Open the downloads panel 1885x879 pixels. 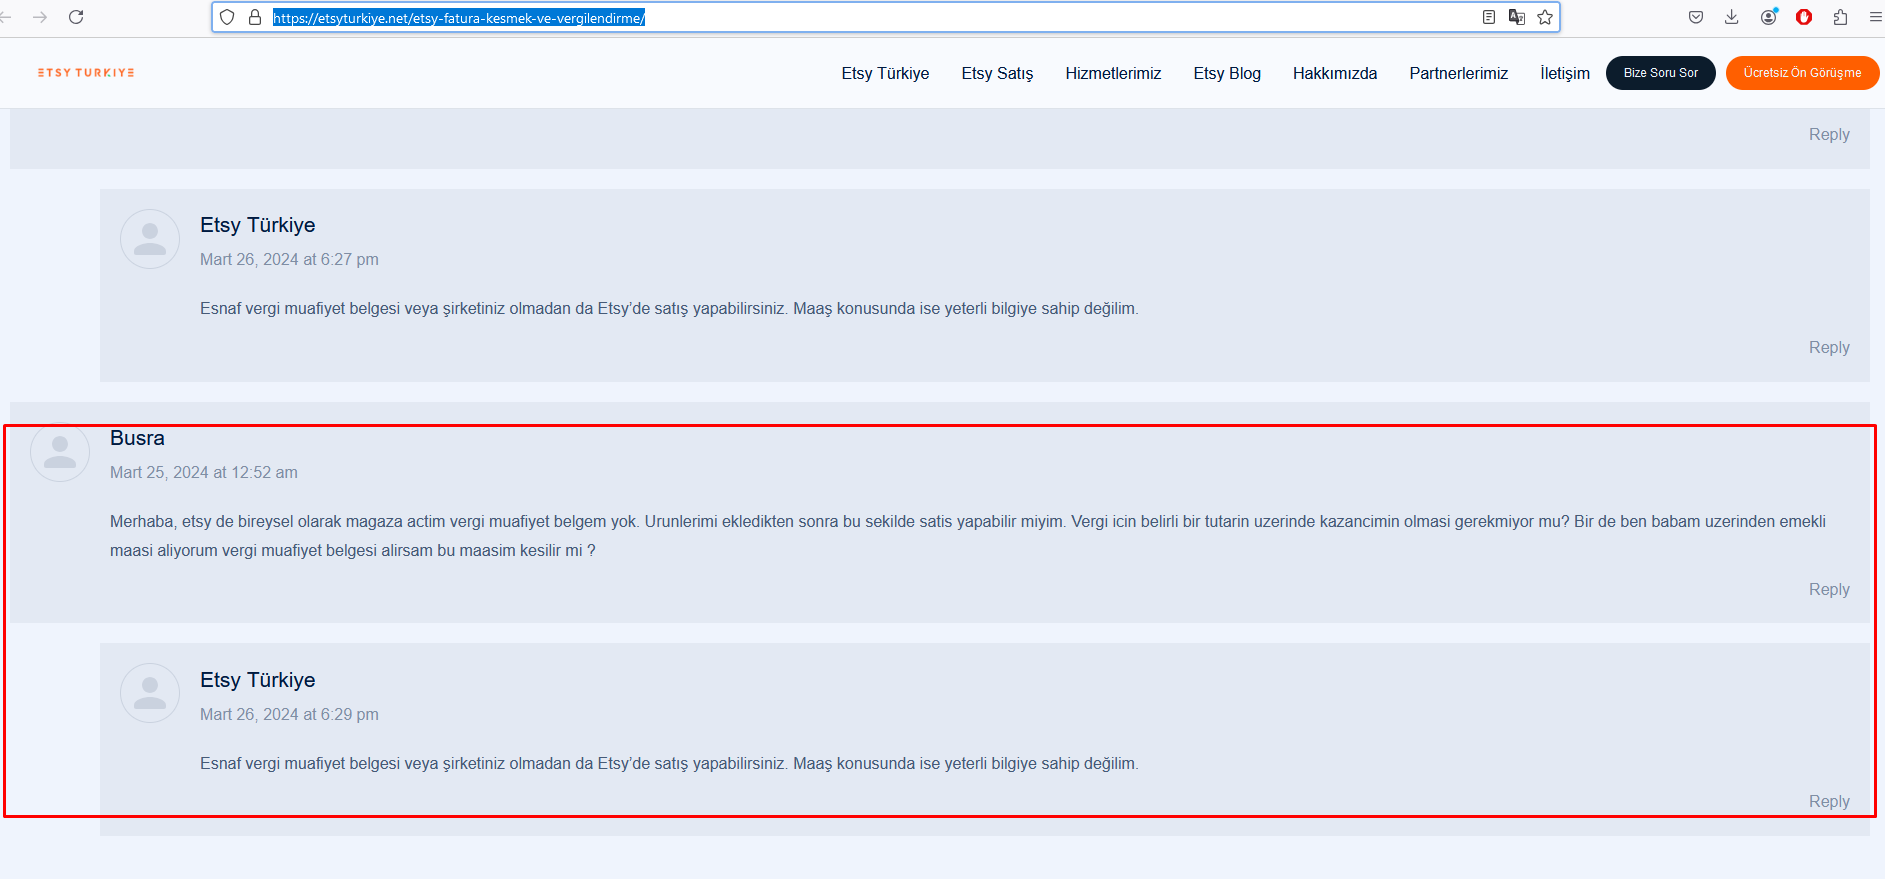(x=1732, y=17)
